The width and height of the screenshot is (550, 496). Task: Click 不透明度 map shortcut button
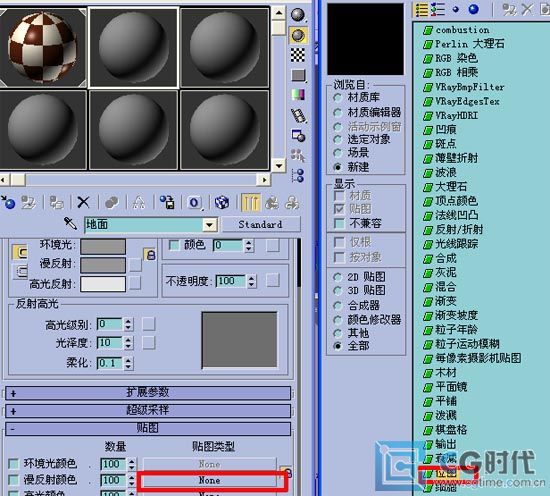[x=273, y=280]
